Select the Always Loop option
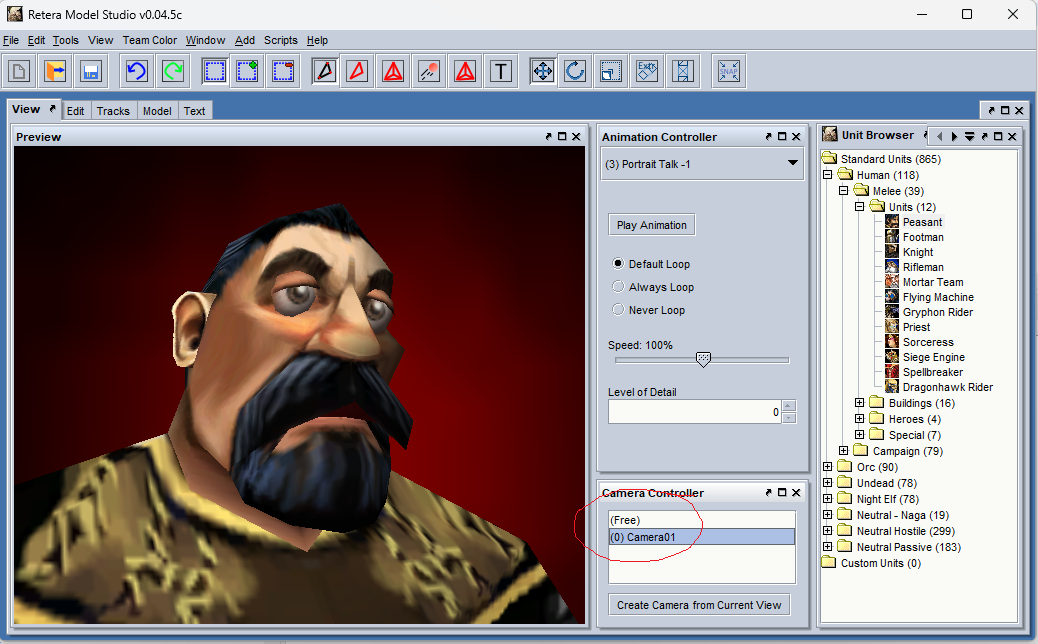 coord(618,287)
